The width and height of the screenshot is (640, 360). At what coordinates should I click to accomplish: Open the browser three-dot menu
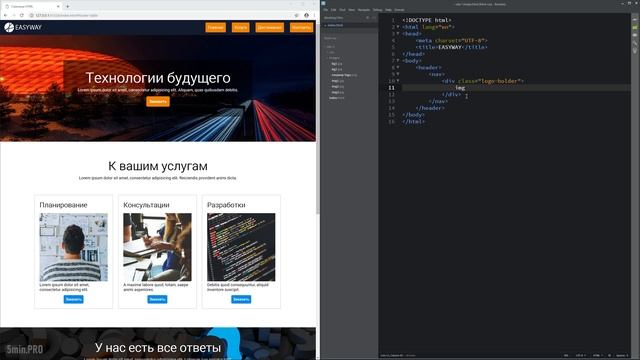314,15
